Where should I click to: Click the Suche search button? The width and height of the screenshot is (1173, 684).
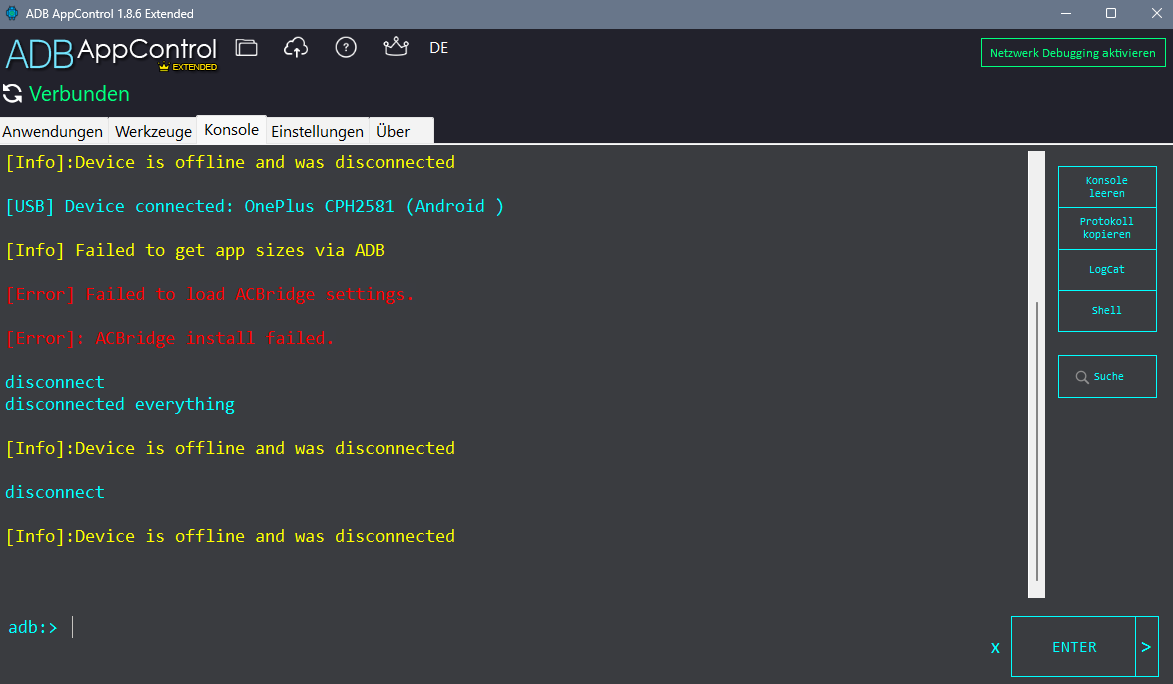[1107, 376]
